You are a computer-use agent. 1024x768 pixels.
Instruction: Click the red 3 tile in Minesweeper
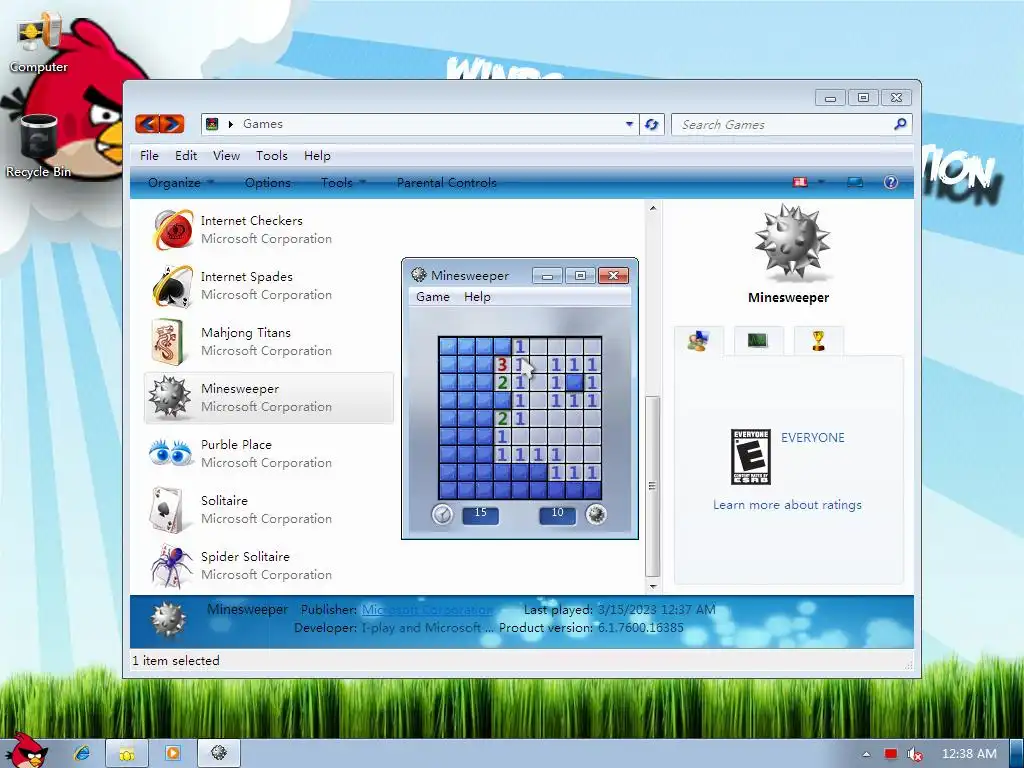[x=502, y=364]
